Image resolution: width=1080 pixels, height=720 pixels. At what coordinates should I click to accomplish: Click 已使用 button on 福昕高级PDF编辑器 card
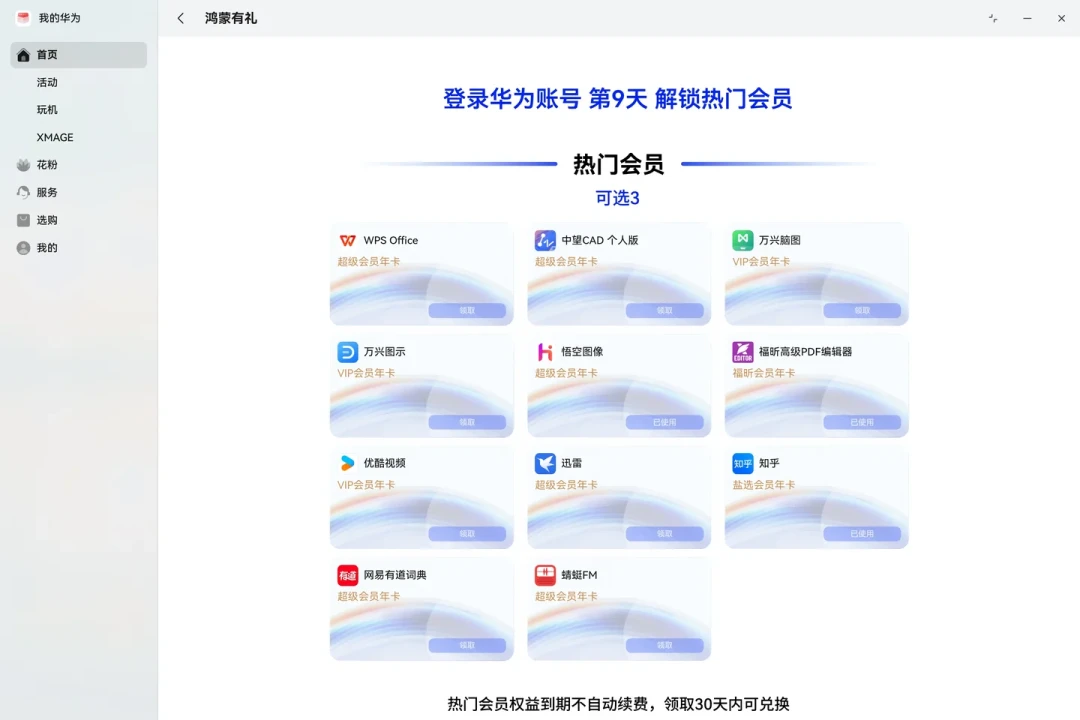click(x=862, y=422)
